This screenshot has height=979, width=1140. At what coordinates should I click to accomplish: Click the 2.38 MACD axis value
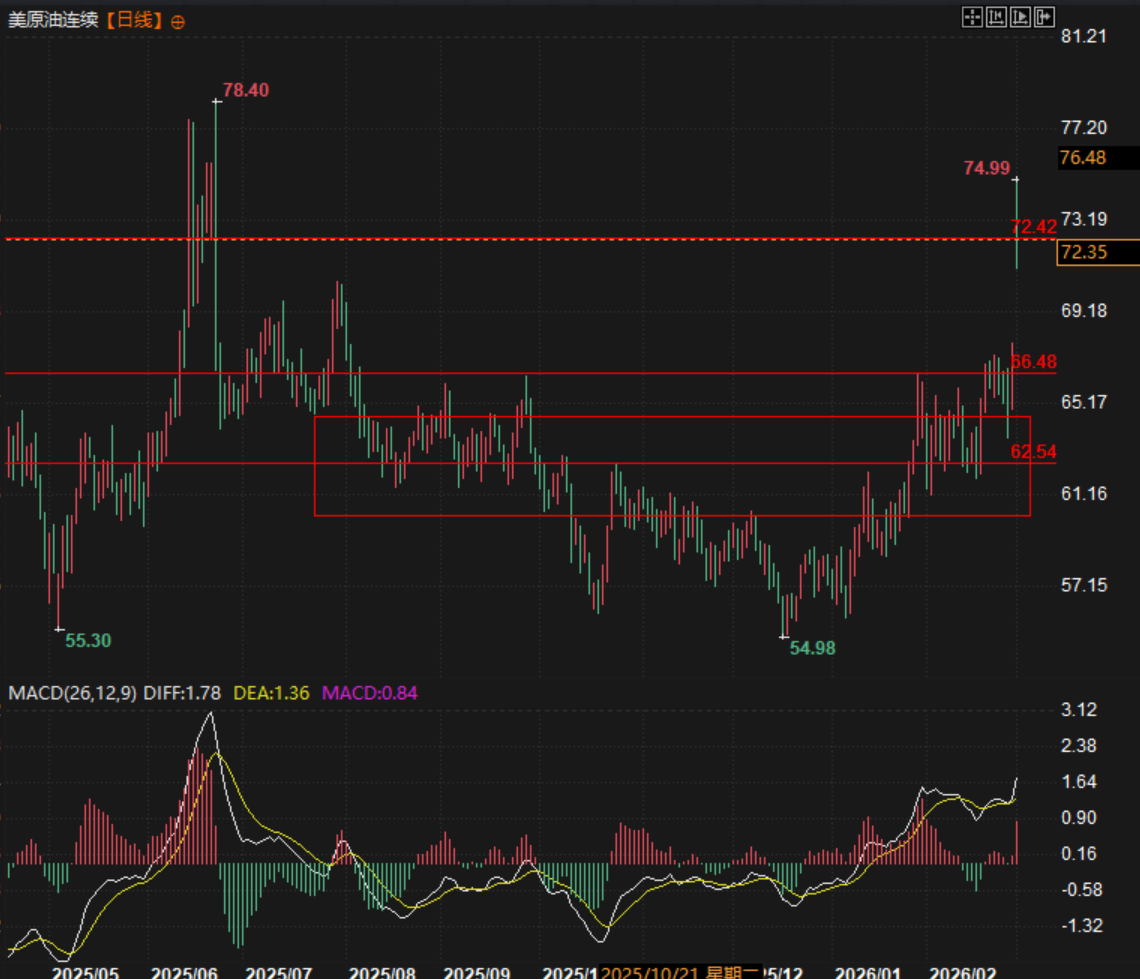(x=1079, y=746)
